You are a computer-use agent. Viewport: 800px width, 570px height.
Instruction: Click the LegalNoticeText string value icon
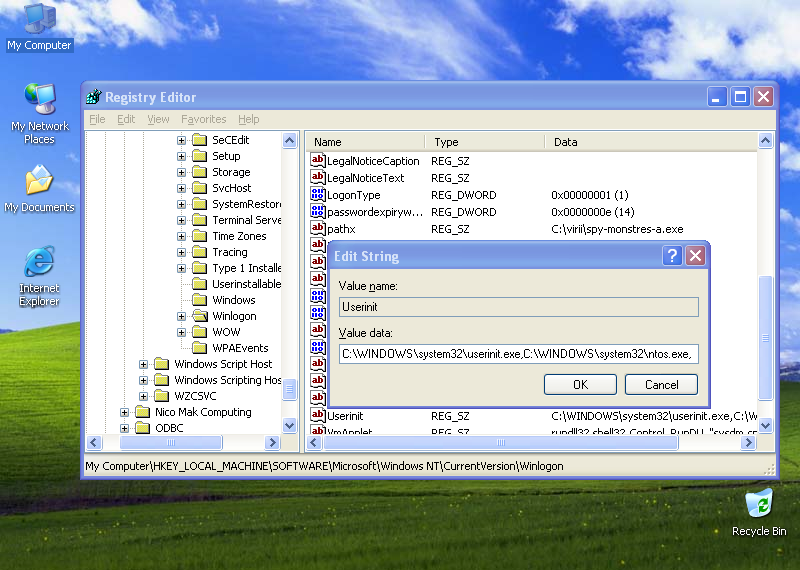tap(317, 178)
